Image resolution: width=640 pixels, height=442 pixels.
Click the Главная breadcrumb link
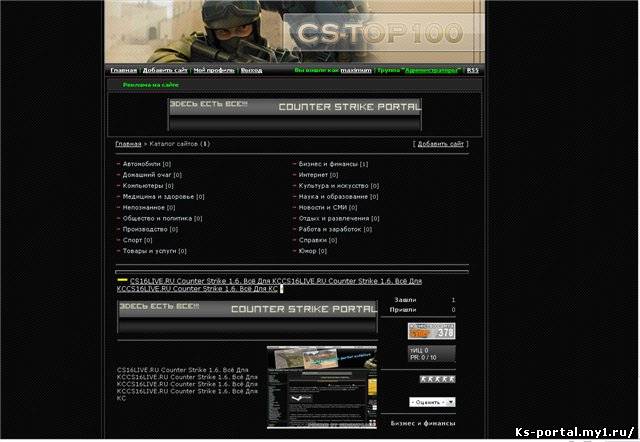click(128, 144)
